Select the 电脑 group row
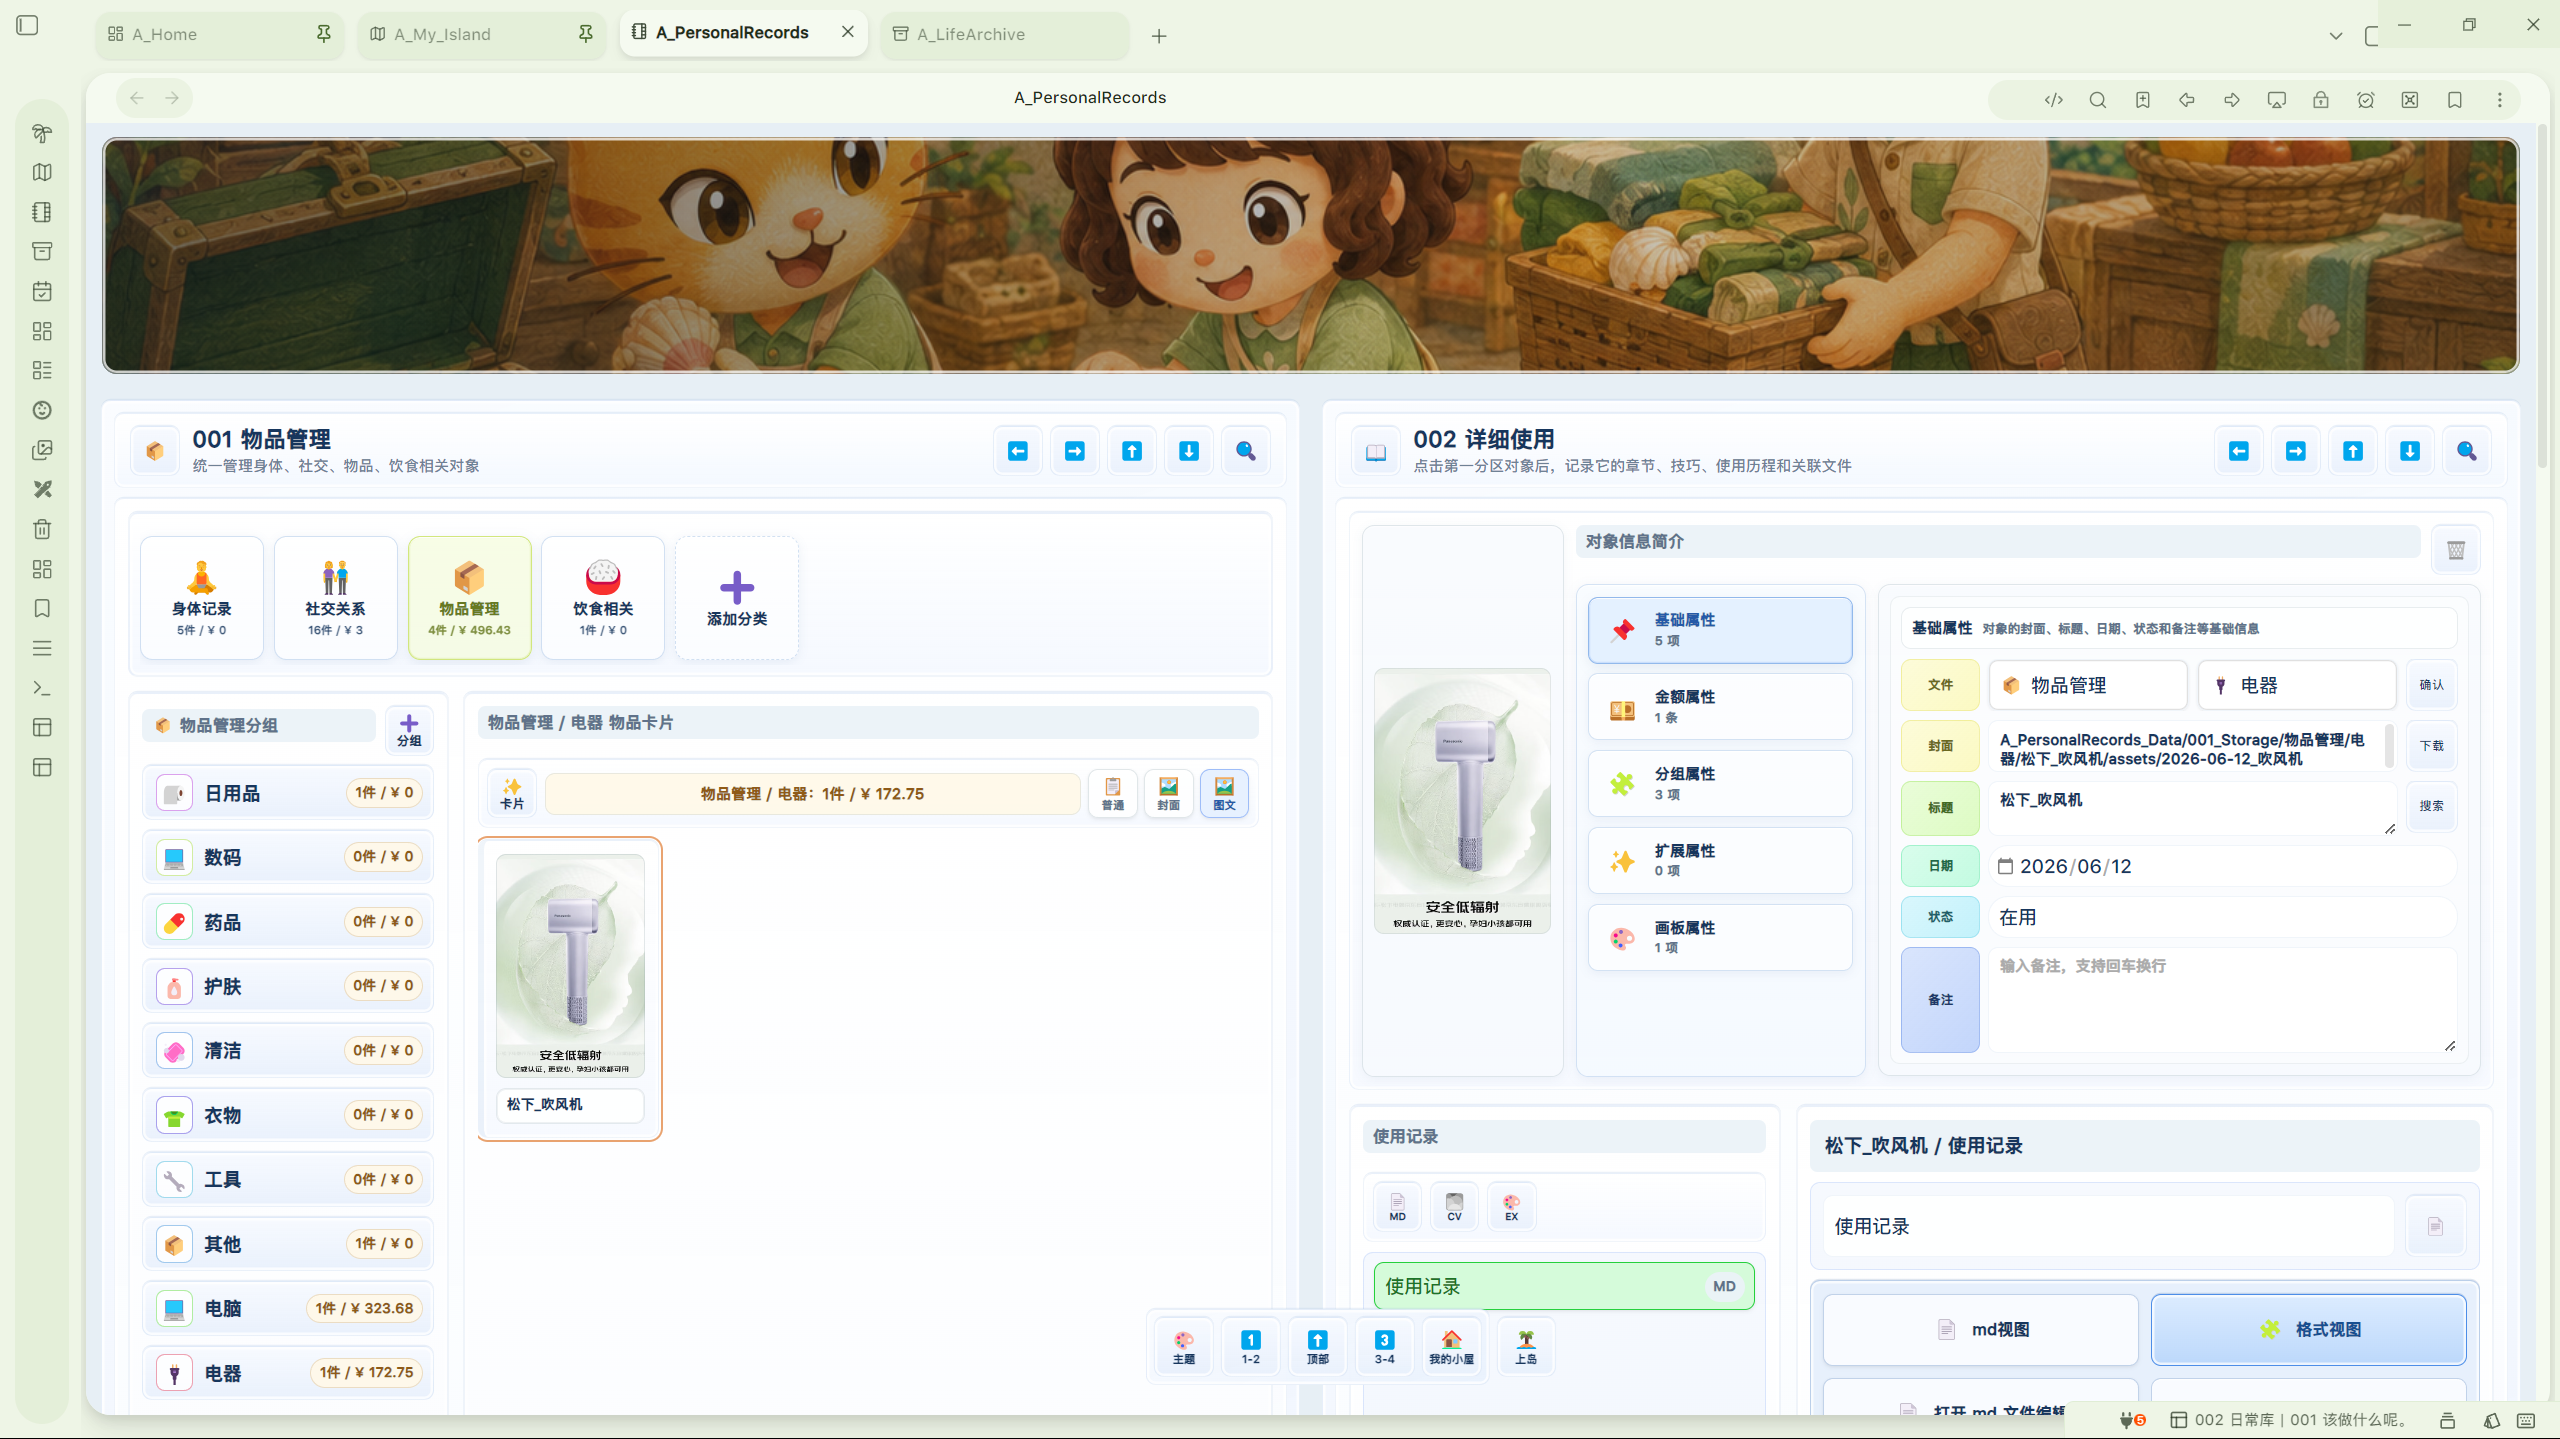Screen dimensions: 2560x1439 coord(288,1308)
